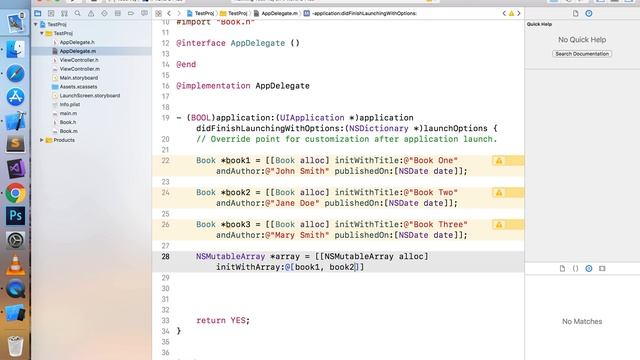This screenshot has height=360, width=640.
Task: Open AppDelegate.m breadcrumb in jump bar
Action: (x=276, y=13)
